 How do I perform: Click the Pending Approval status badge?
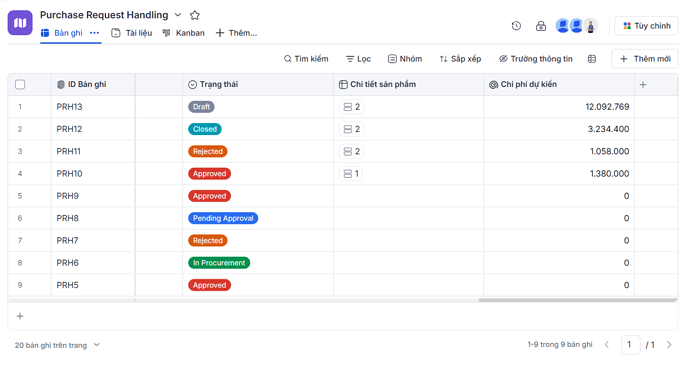tap(223, 218)
